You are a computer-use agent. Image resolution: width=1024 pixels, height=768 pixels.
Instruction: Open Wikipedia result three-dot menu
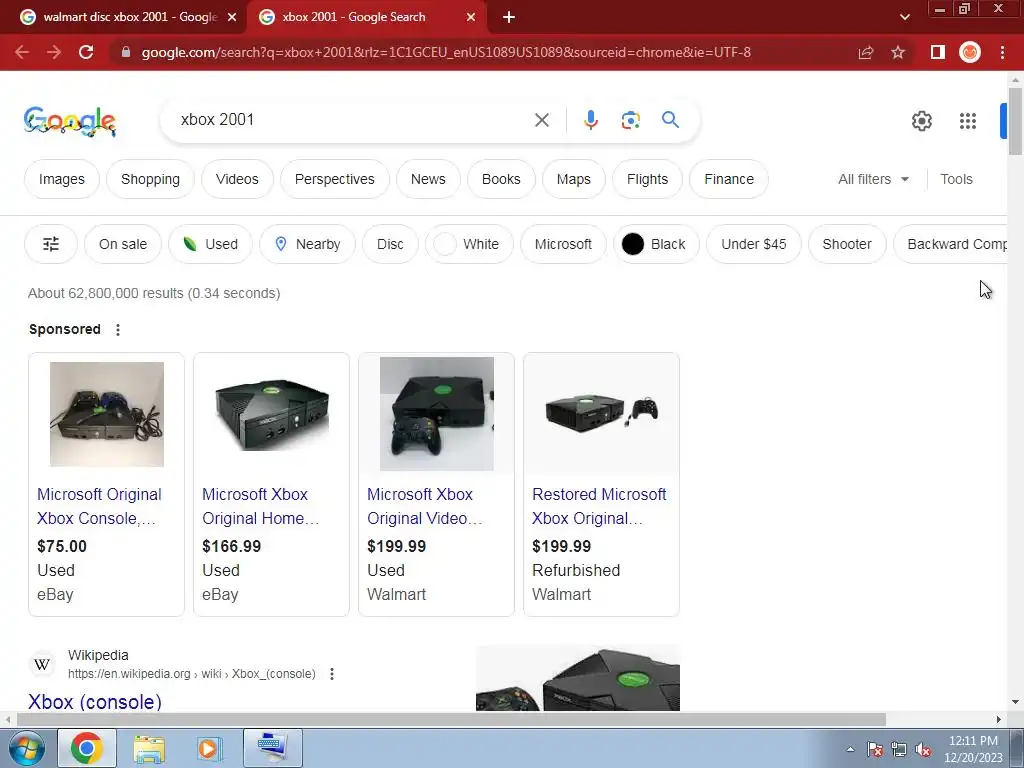point(332,674)
